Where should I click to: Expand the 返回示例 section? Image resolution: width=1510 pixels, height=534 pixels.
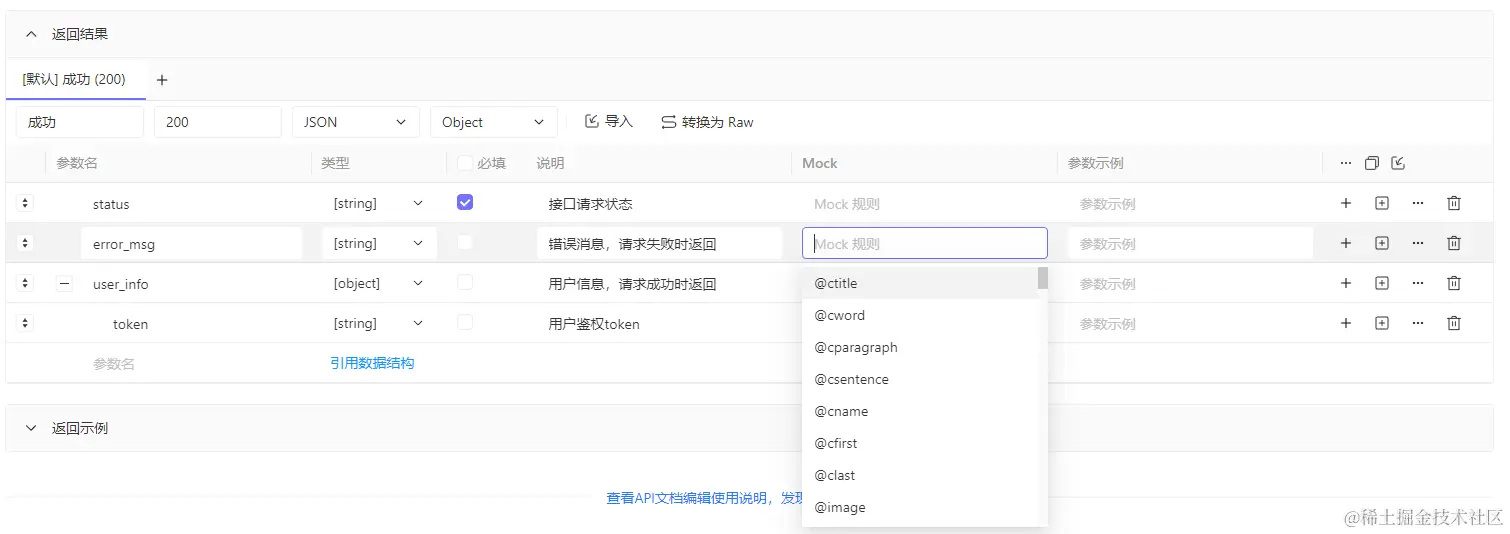31,428
